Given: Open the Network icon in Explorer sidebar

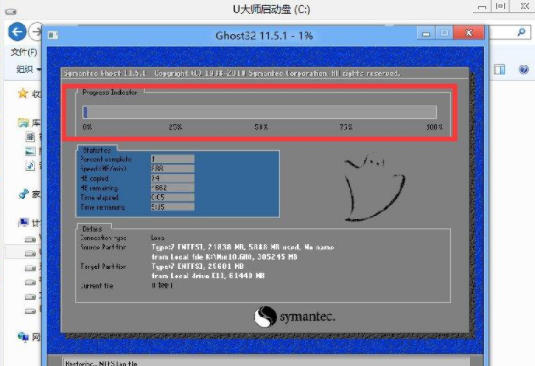Looking at the screenshot, I should pyautogui.click(x=23, y=337).
